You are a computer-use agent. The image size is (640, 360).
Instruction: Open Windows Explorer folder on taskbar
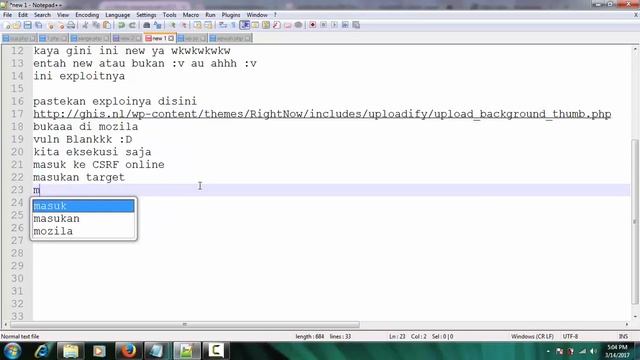click(71, 351)
